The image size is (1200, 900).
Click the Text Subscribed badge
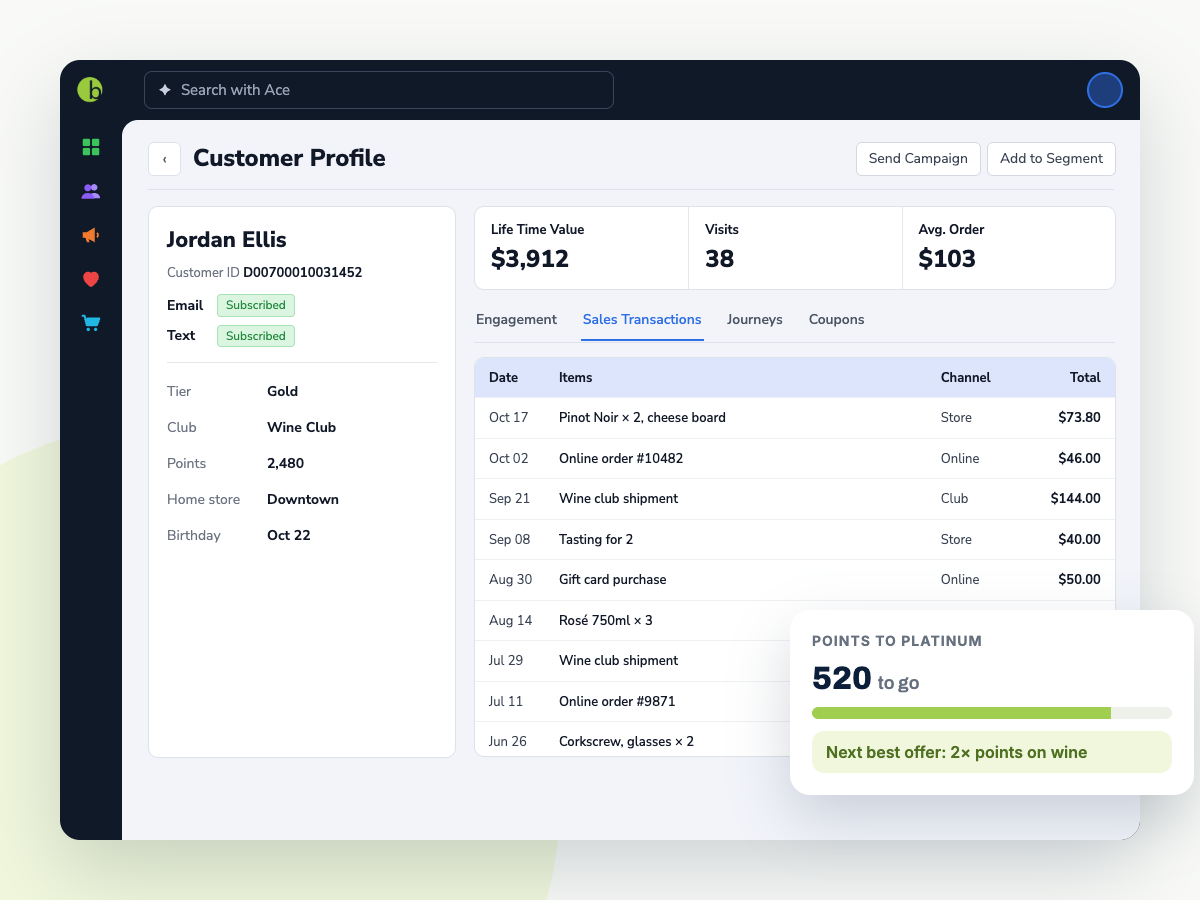(256, 336)
